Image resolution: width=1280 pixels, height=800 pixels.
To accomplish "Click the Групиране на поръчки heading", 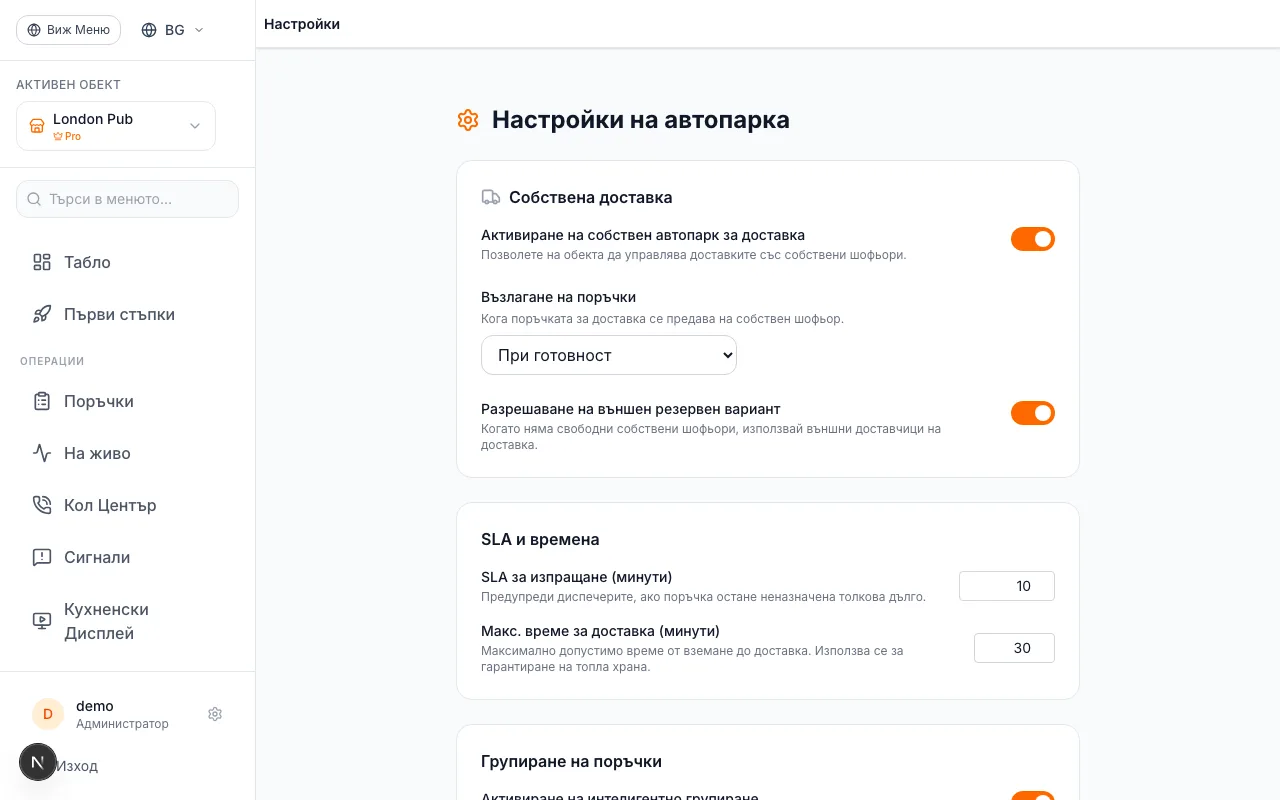I will 571,761.
